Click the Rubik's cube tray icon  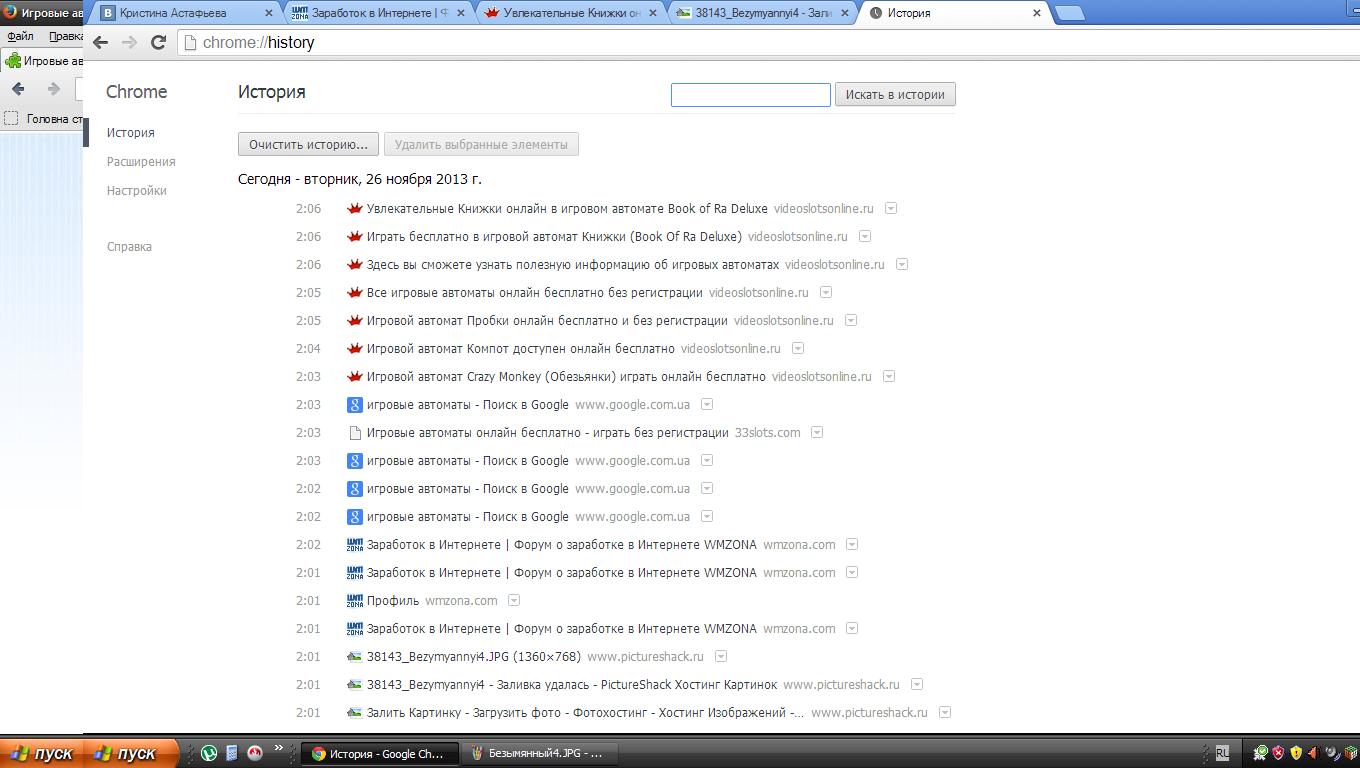(x=1349, y=753)
